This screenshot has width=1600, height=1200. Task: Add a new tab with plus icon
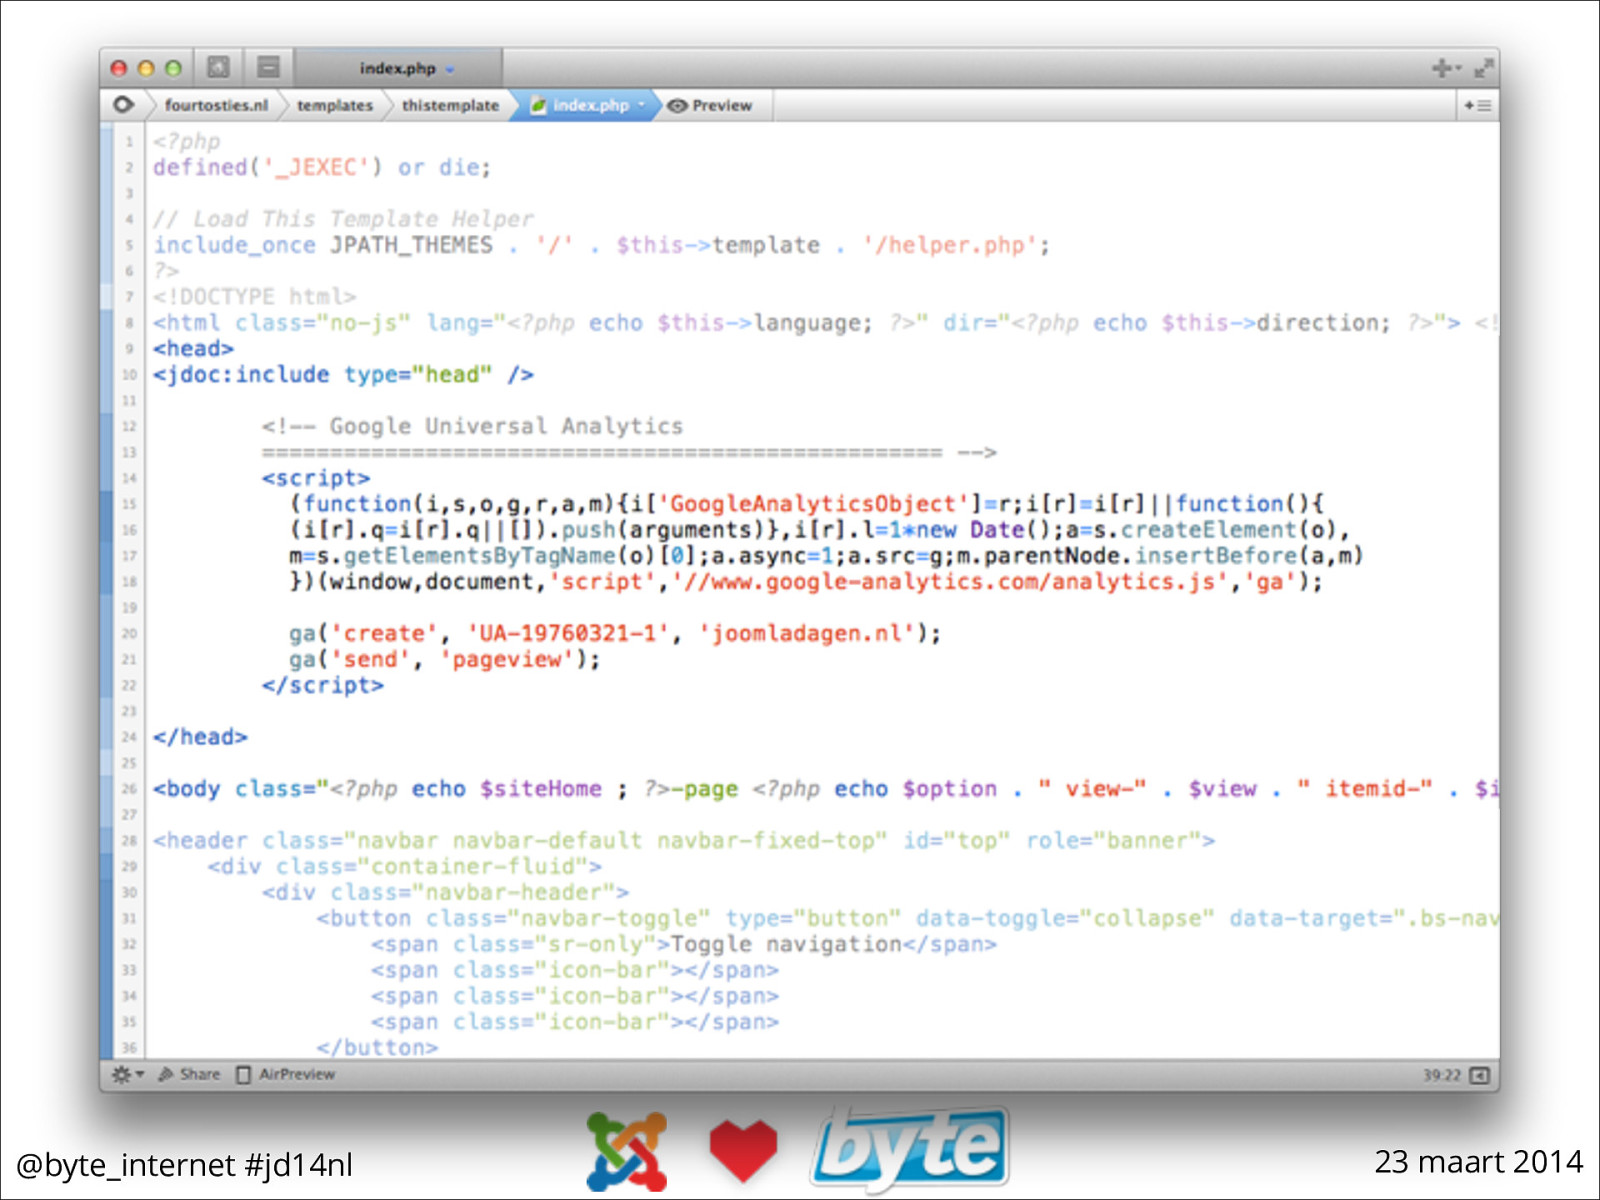tap(1444, 68)
